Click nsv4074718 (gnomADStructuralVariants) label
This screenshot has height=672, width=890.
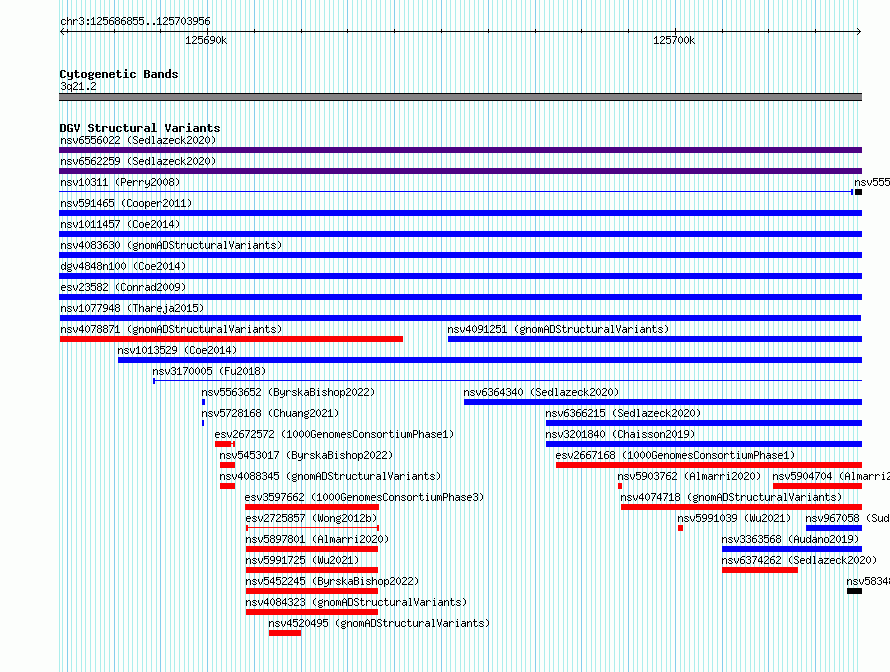point(731,497)
